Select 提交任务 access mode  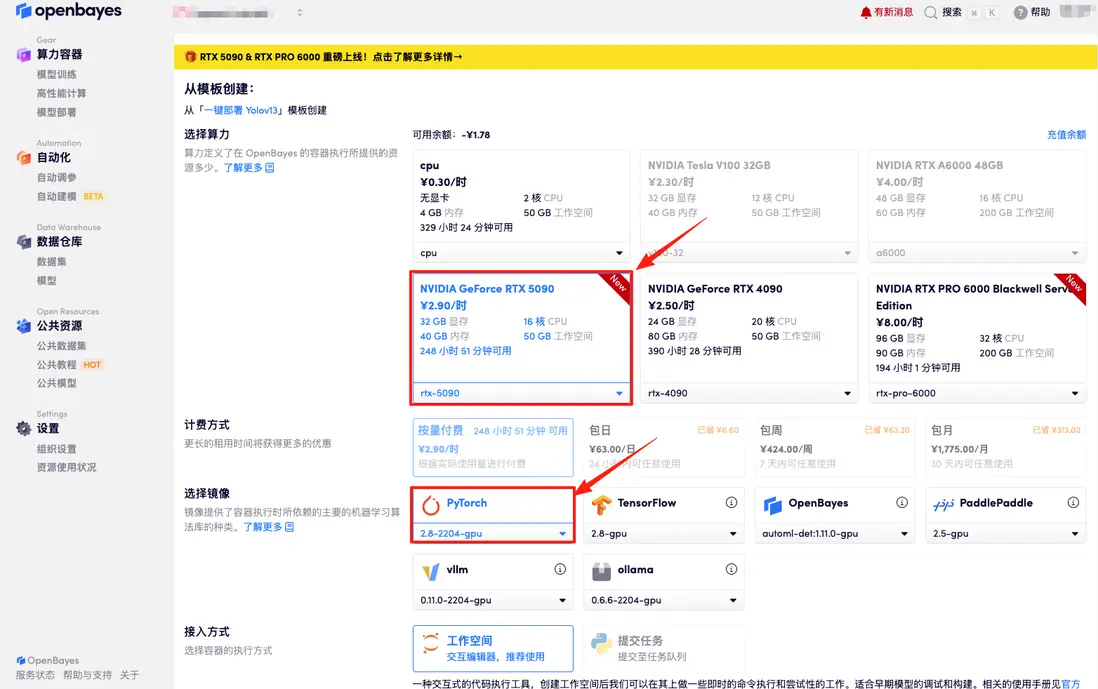[x=664, y=648]
